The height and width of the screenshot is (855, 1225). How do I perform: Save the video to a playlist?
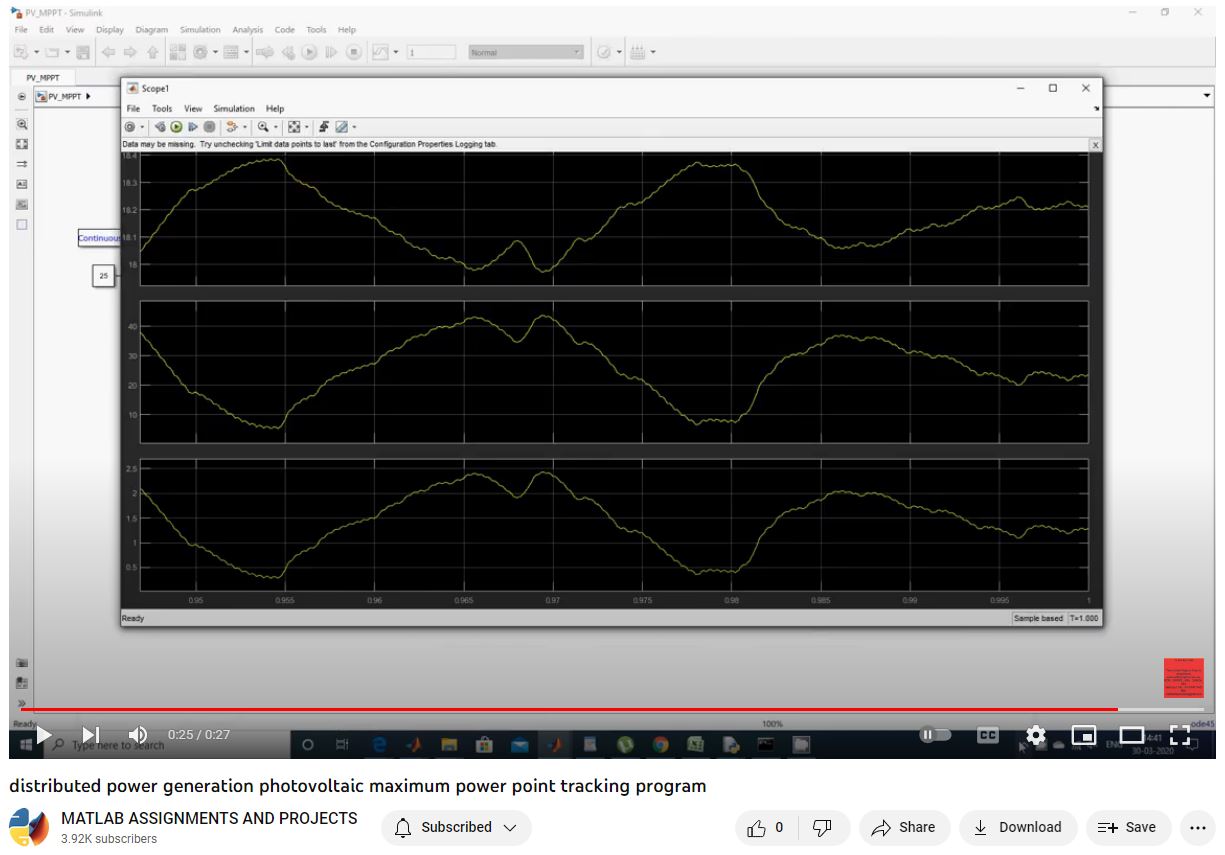[1127, 827]
